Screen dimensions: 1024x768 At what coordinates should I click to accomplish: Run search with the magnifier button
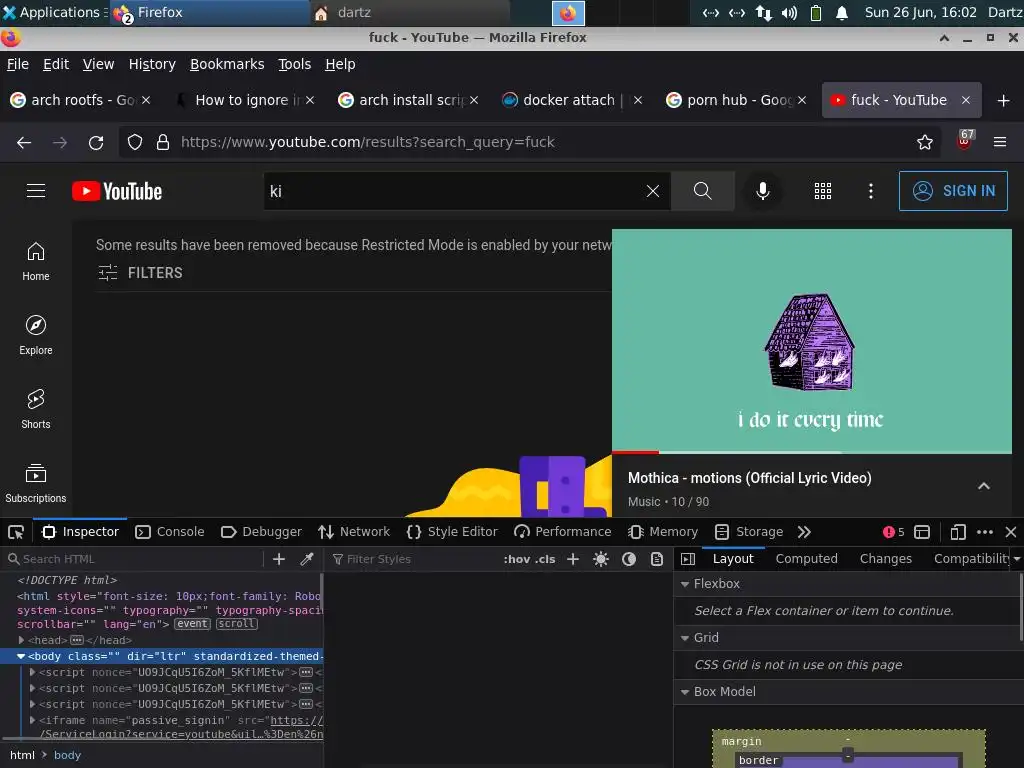tap(703, 191)
